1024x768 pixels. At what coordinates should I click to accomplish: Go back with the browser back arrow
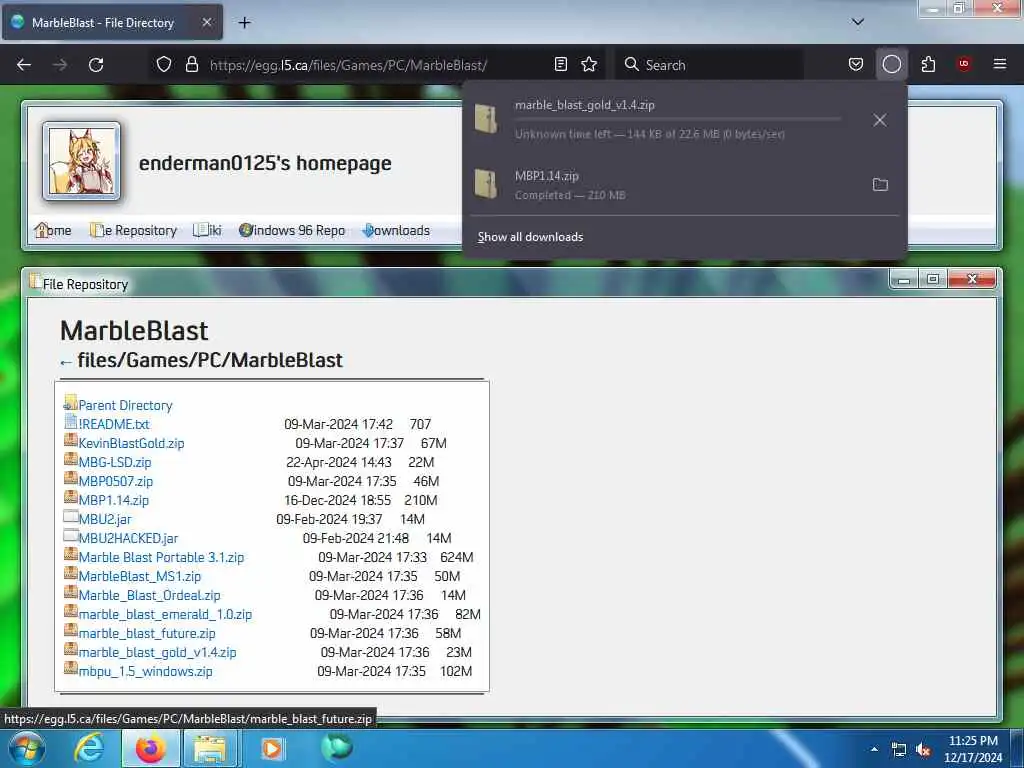tap(24, 65)
